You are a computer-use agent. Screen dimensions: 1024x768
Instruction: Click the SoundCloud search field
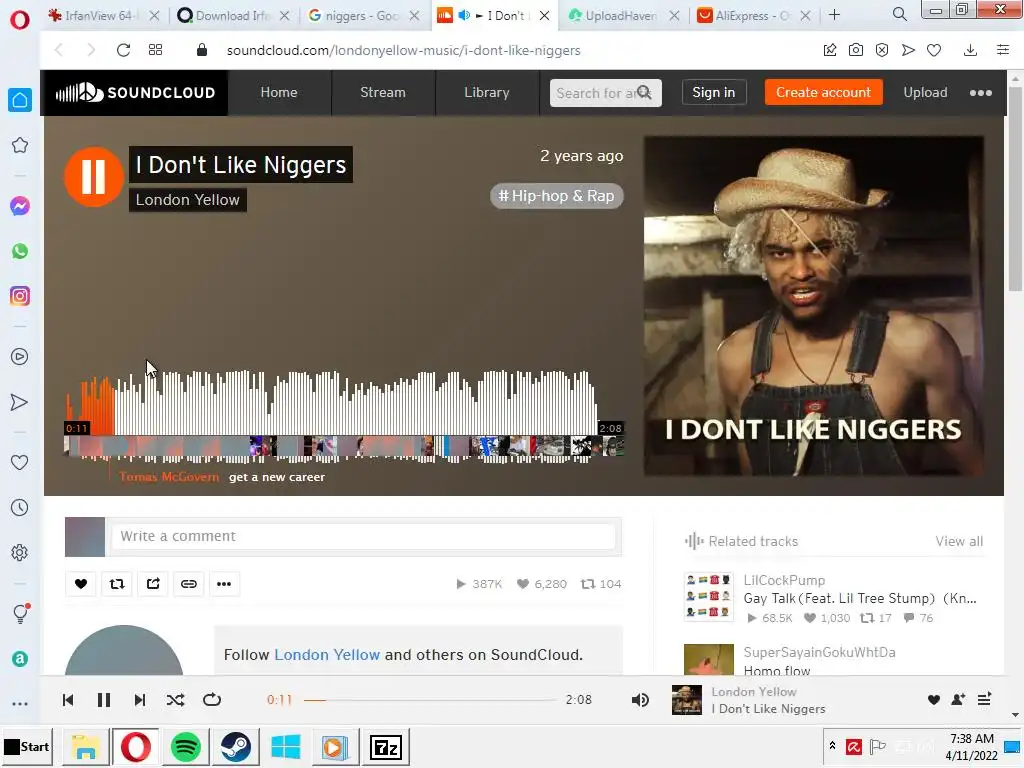(x=605, y=93)
